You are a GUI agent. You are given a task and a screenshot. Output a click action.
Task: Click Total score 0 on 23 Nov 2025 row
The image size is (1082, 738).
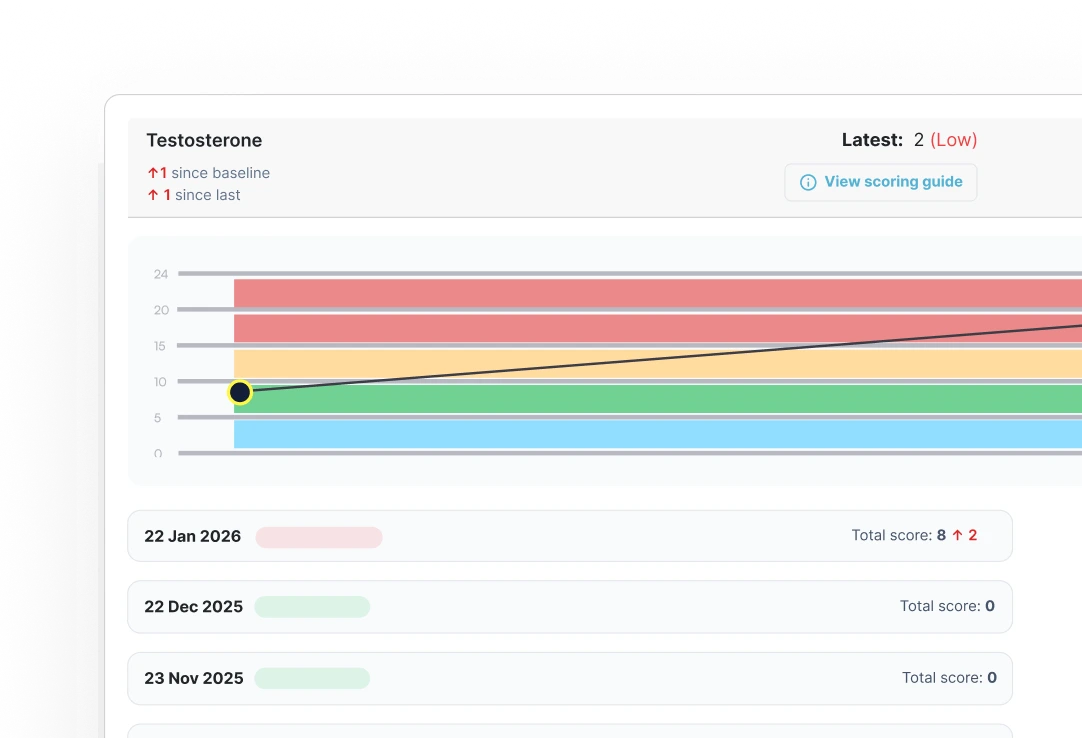tap(948, 678)
